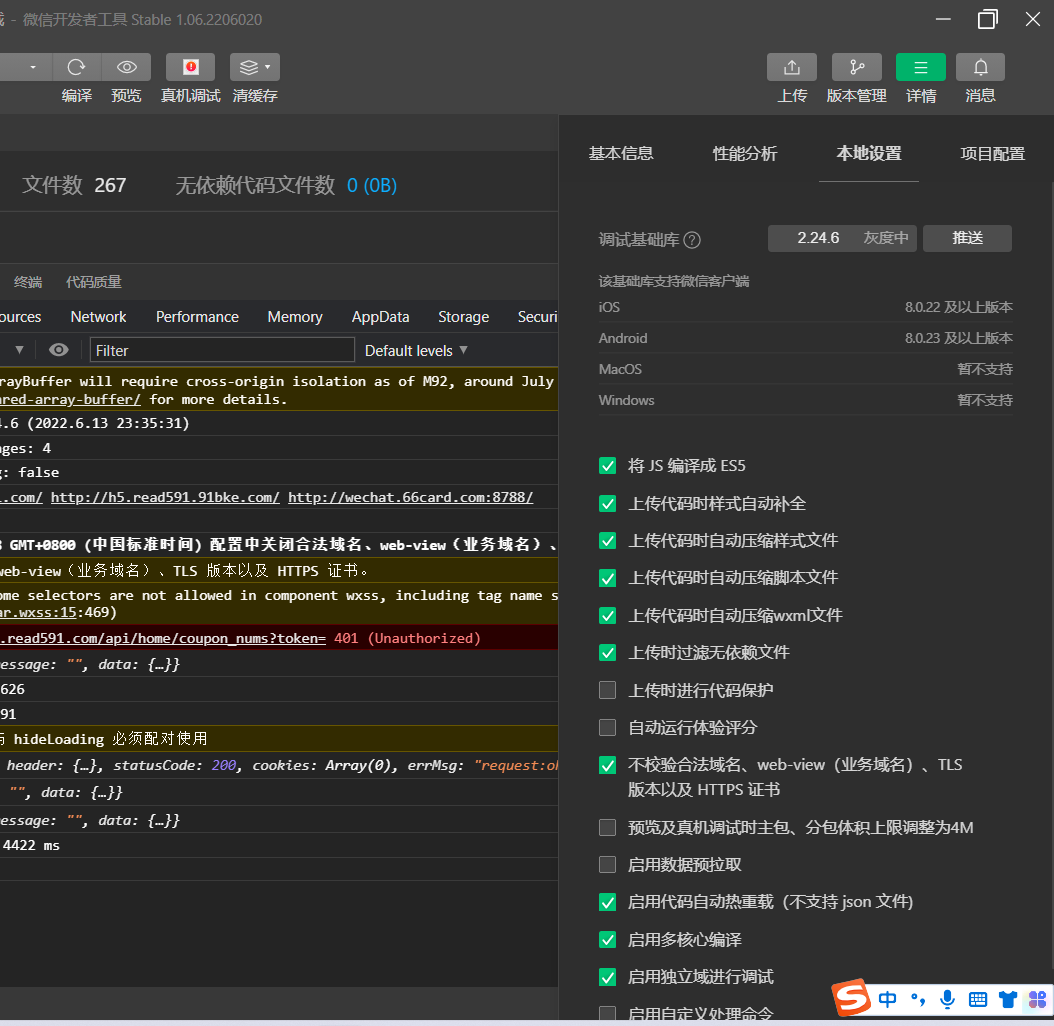Toggle 不校验合法域名 checkbox
The width and height of the screenshot is (1054, 1026).
pyautogui.click(x=608, y=765)
